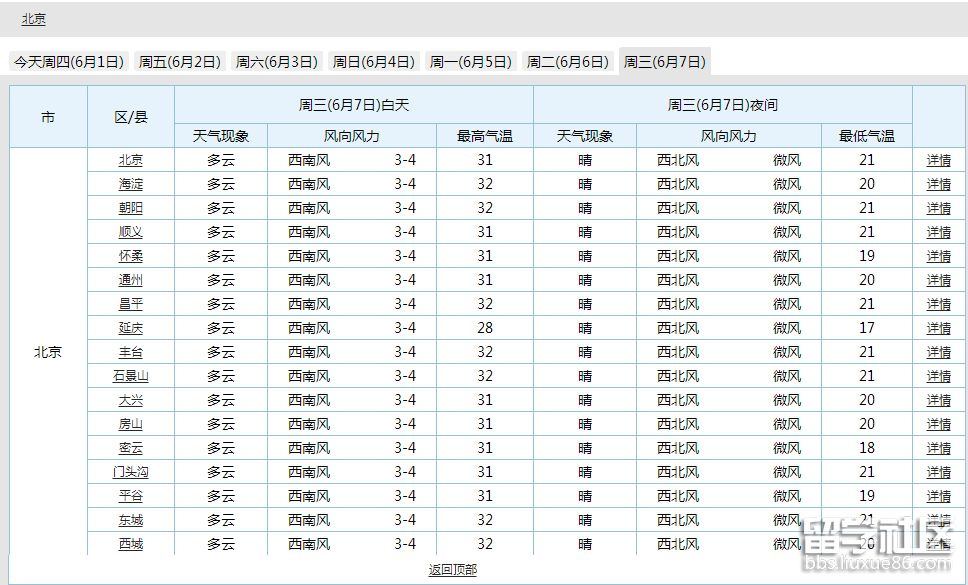
Task: View the 门头沟 district forecast
Action: (131, 471)
